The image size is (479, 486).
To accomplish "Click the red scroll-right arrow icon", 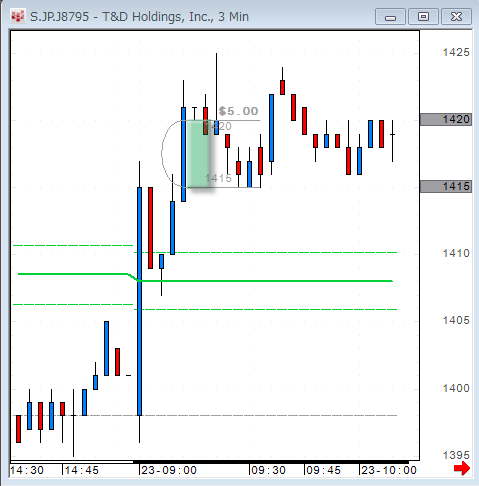I will coord(462,468).
